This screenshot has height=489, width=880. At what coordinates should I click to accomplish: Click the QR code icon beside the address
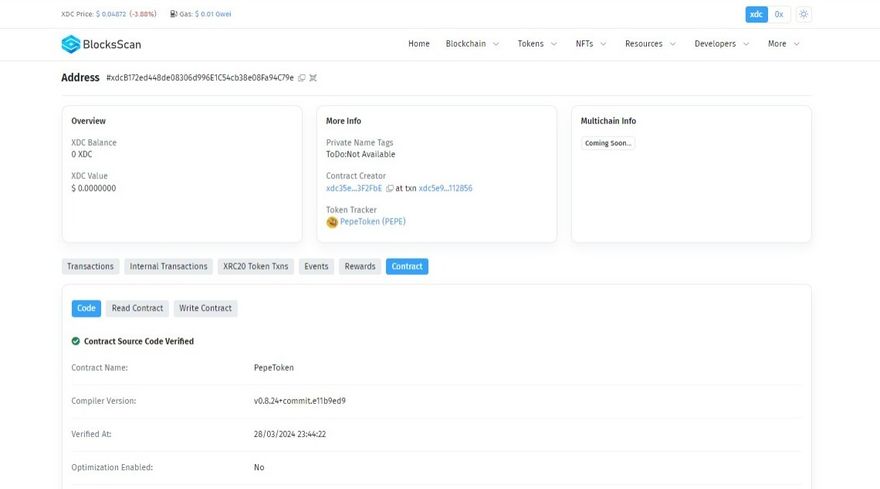pos(313,78)
